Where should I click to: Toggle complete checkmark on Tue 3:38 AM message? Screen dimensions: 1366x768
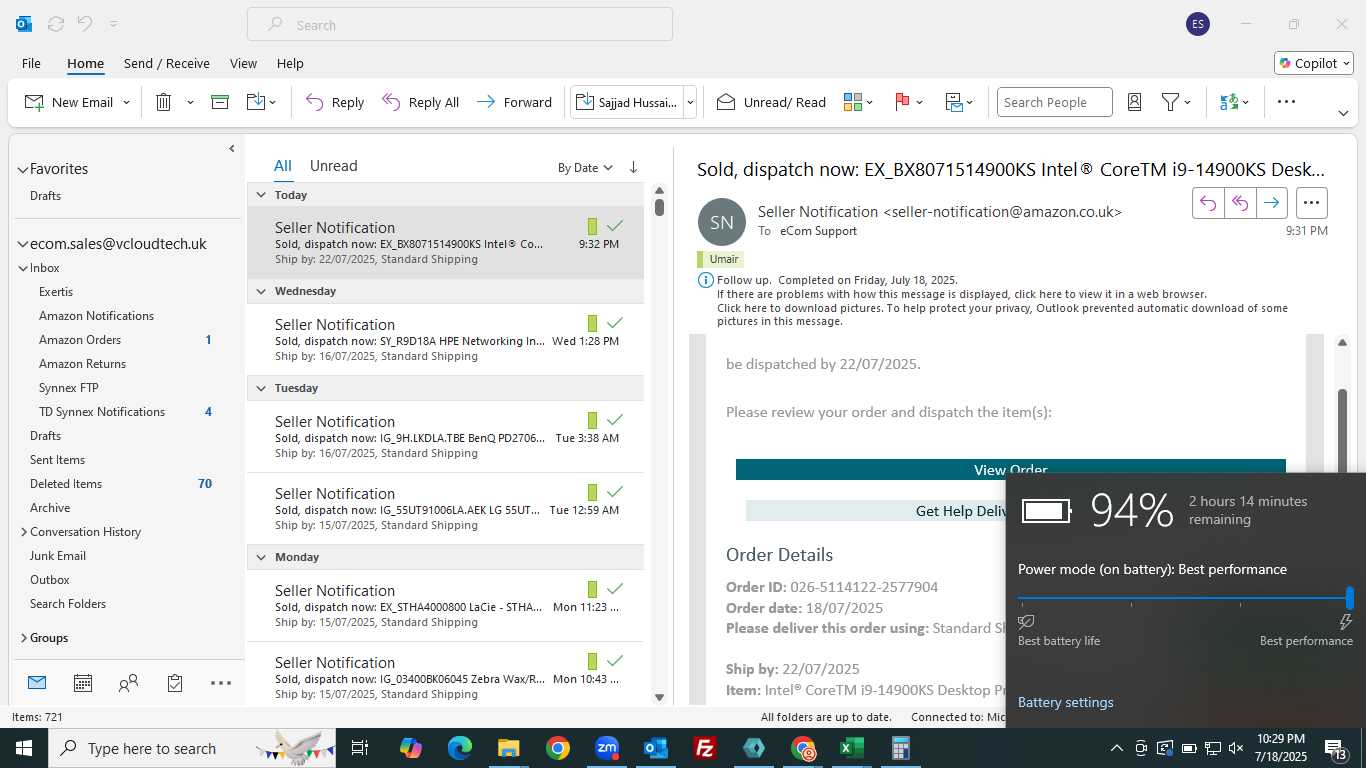coord(615,420)
